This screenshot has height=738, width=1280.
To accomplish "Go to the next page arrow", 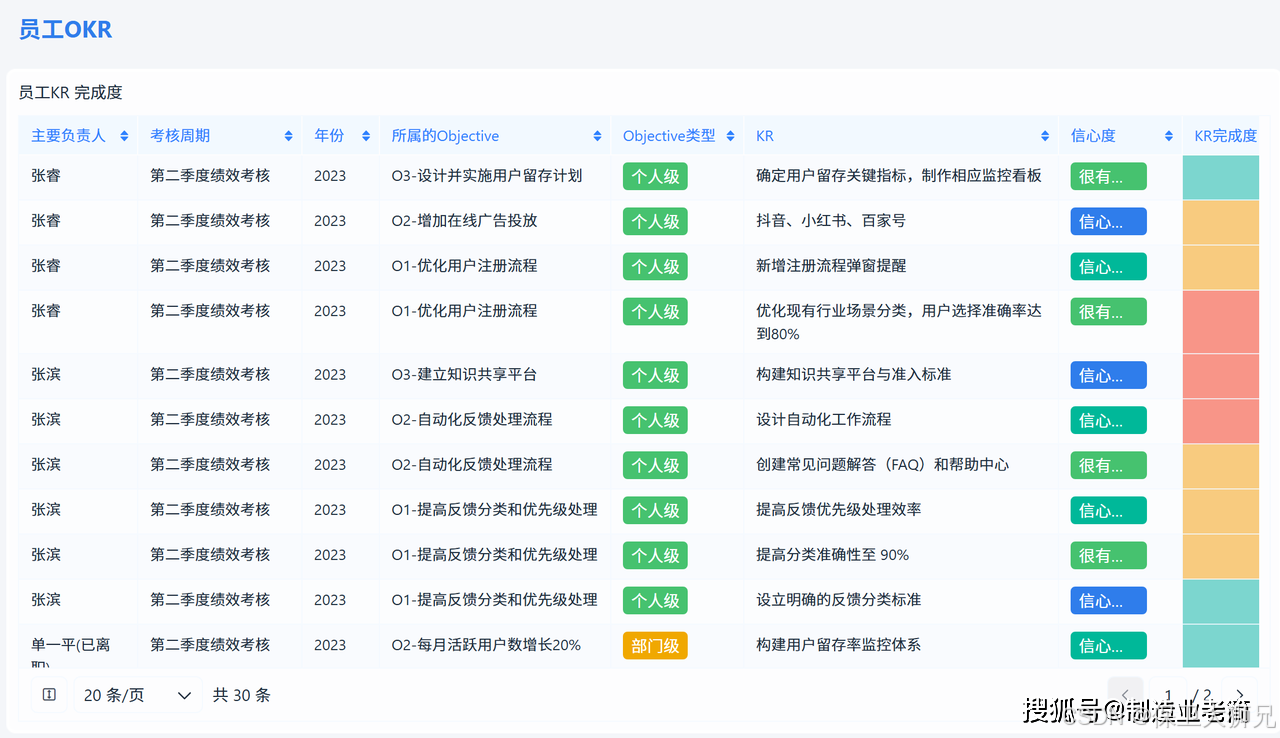I will click(1240, 695).
